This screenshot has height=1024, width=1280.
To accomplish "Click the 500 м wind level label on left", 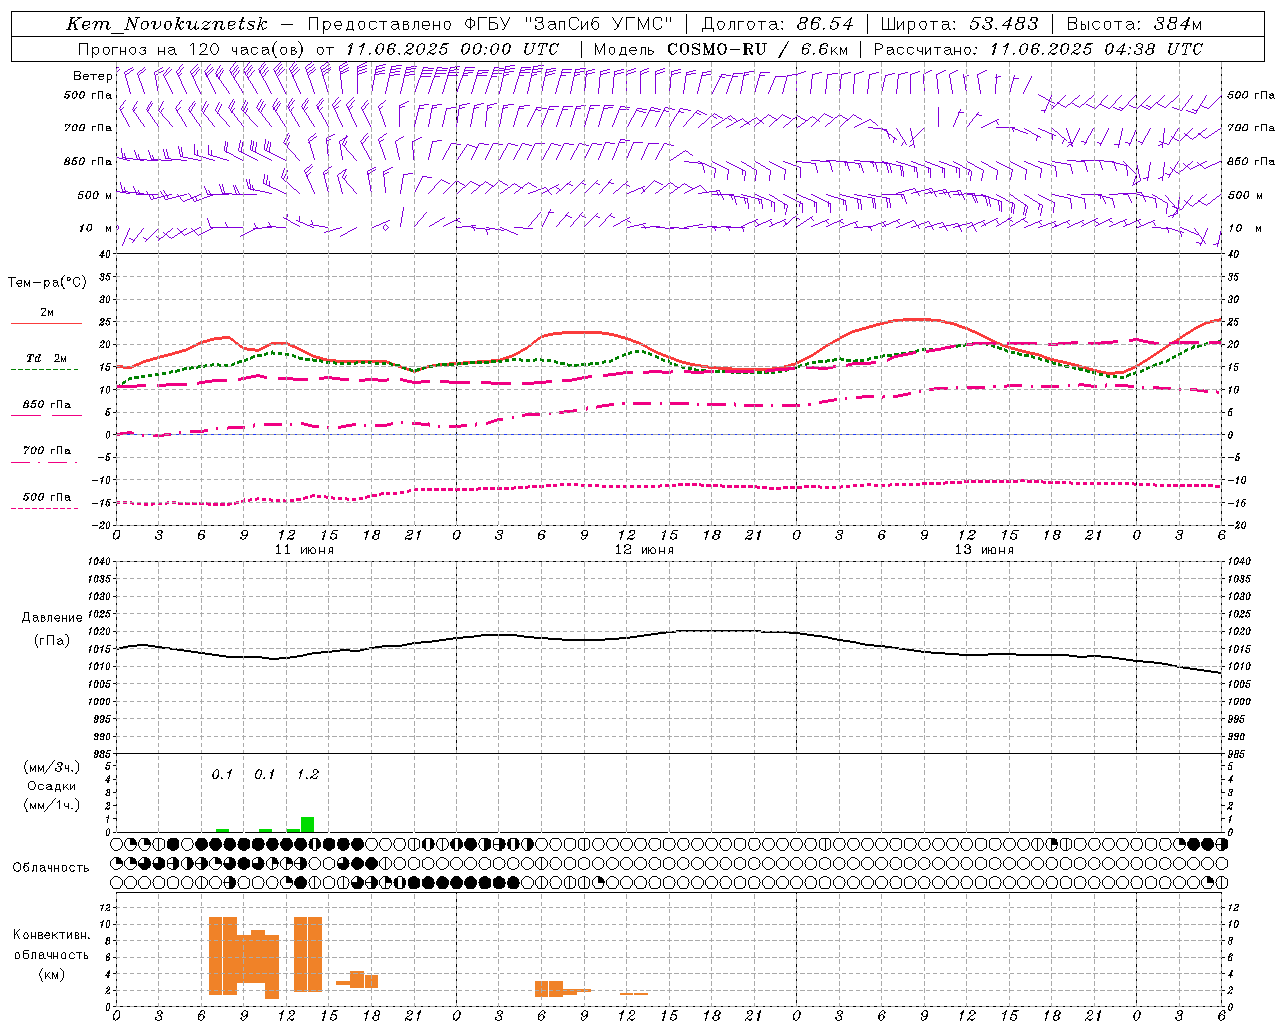I will pyautogui.click(x=95, y=196).
